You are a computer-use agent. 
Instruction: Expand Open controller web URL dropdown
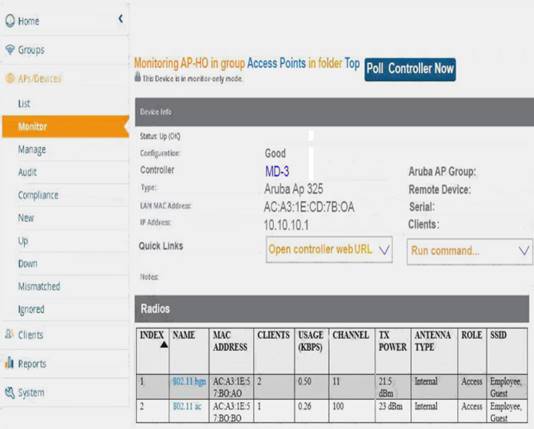pyautogui.click(x=329, y=250)
